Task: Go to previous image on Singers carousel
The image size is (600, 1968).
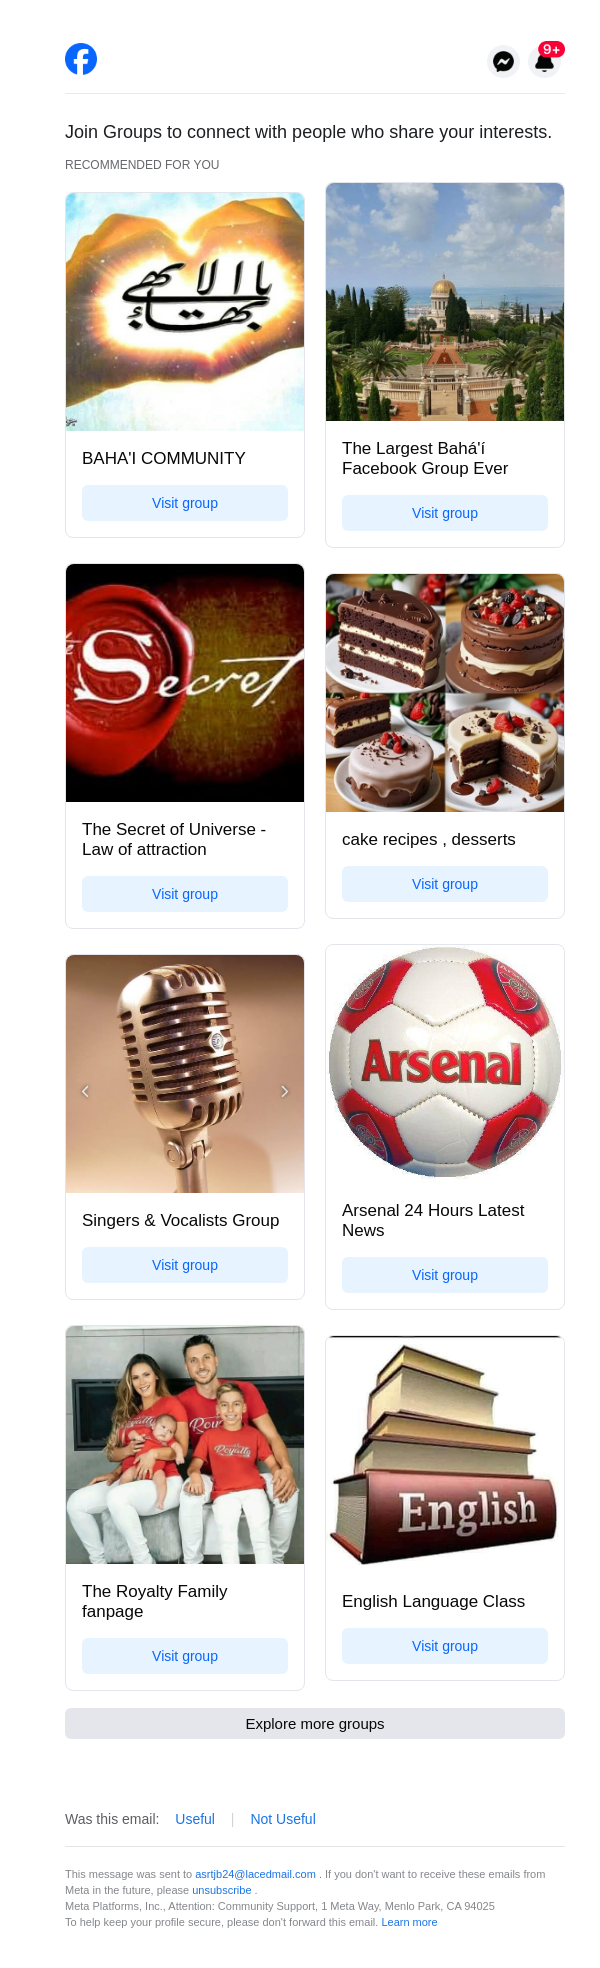Action: tap(85, 1091)
